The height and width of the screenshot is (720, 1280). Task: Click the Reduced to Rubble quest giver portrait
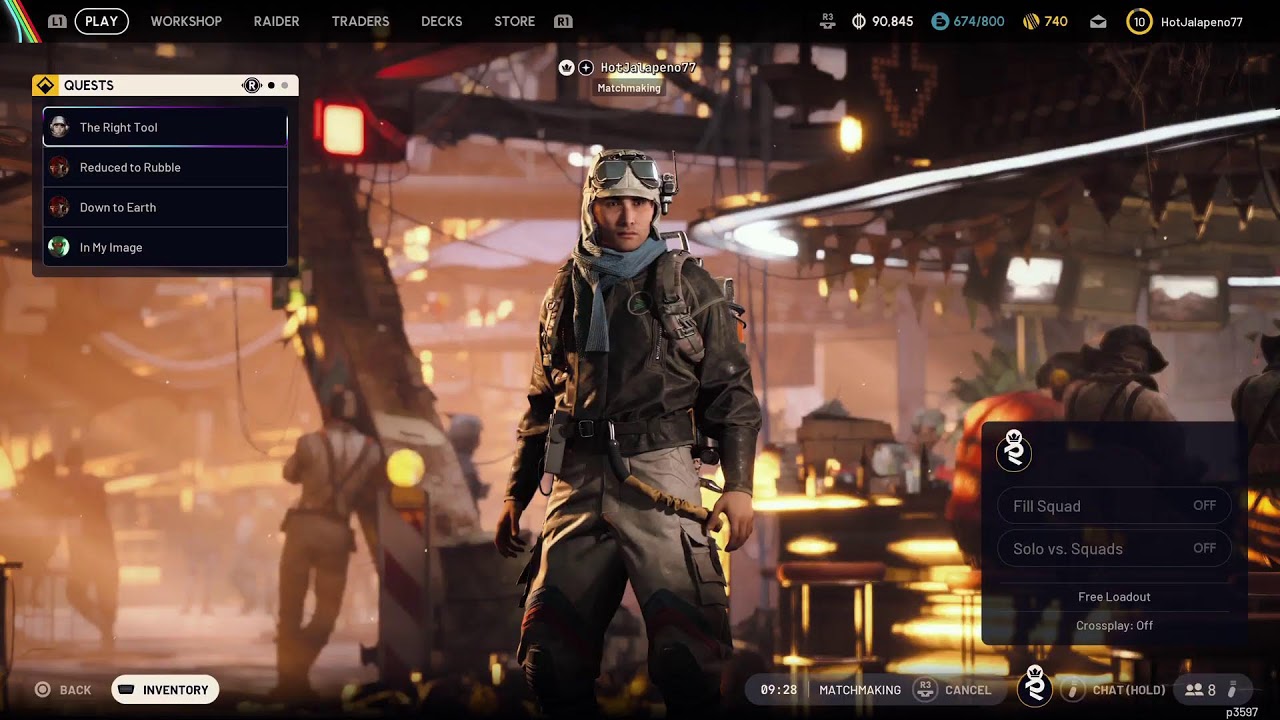pyautogui.click(x=59, y=167)
